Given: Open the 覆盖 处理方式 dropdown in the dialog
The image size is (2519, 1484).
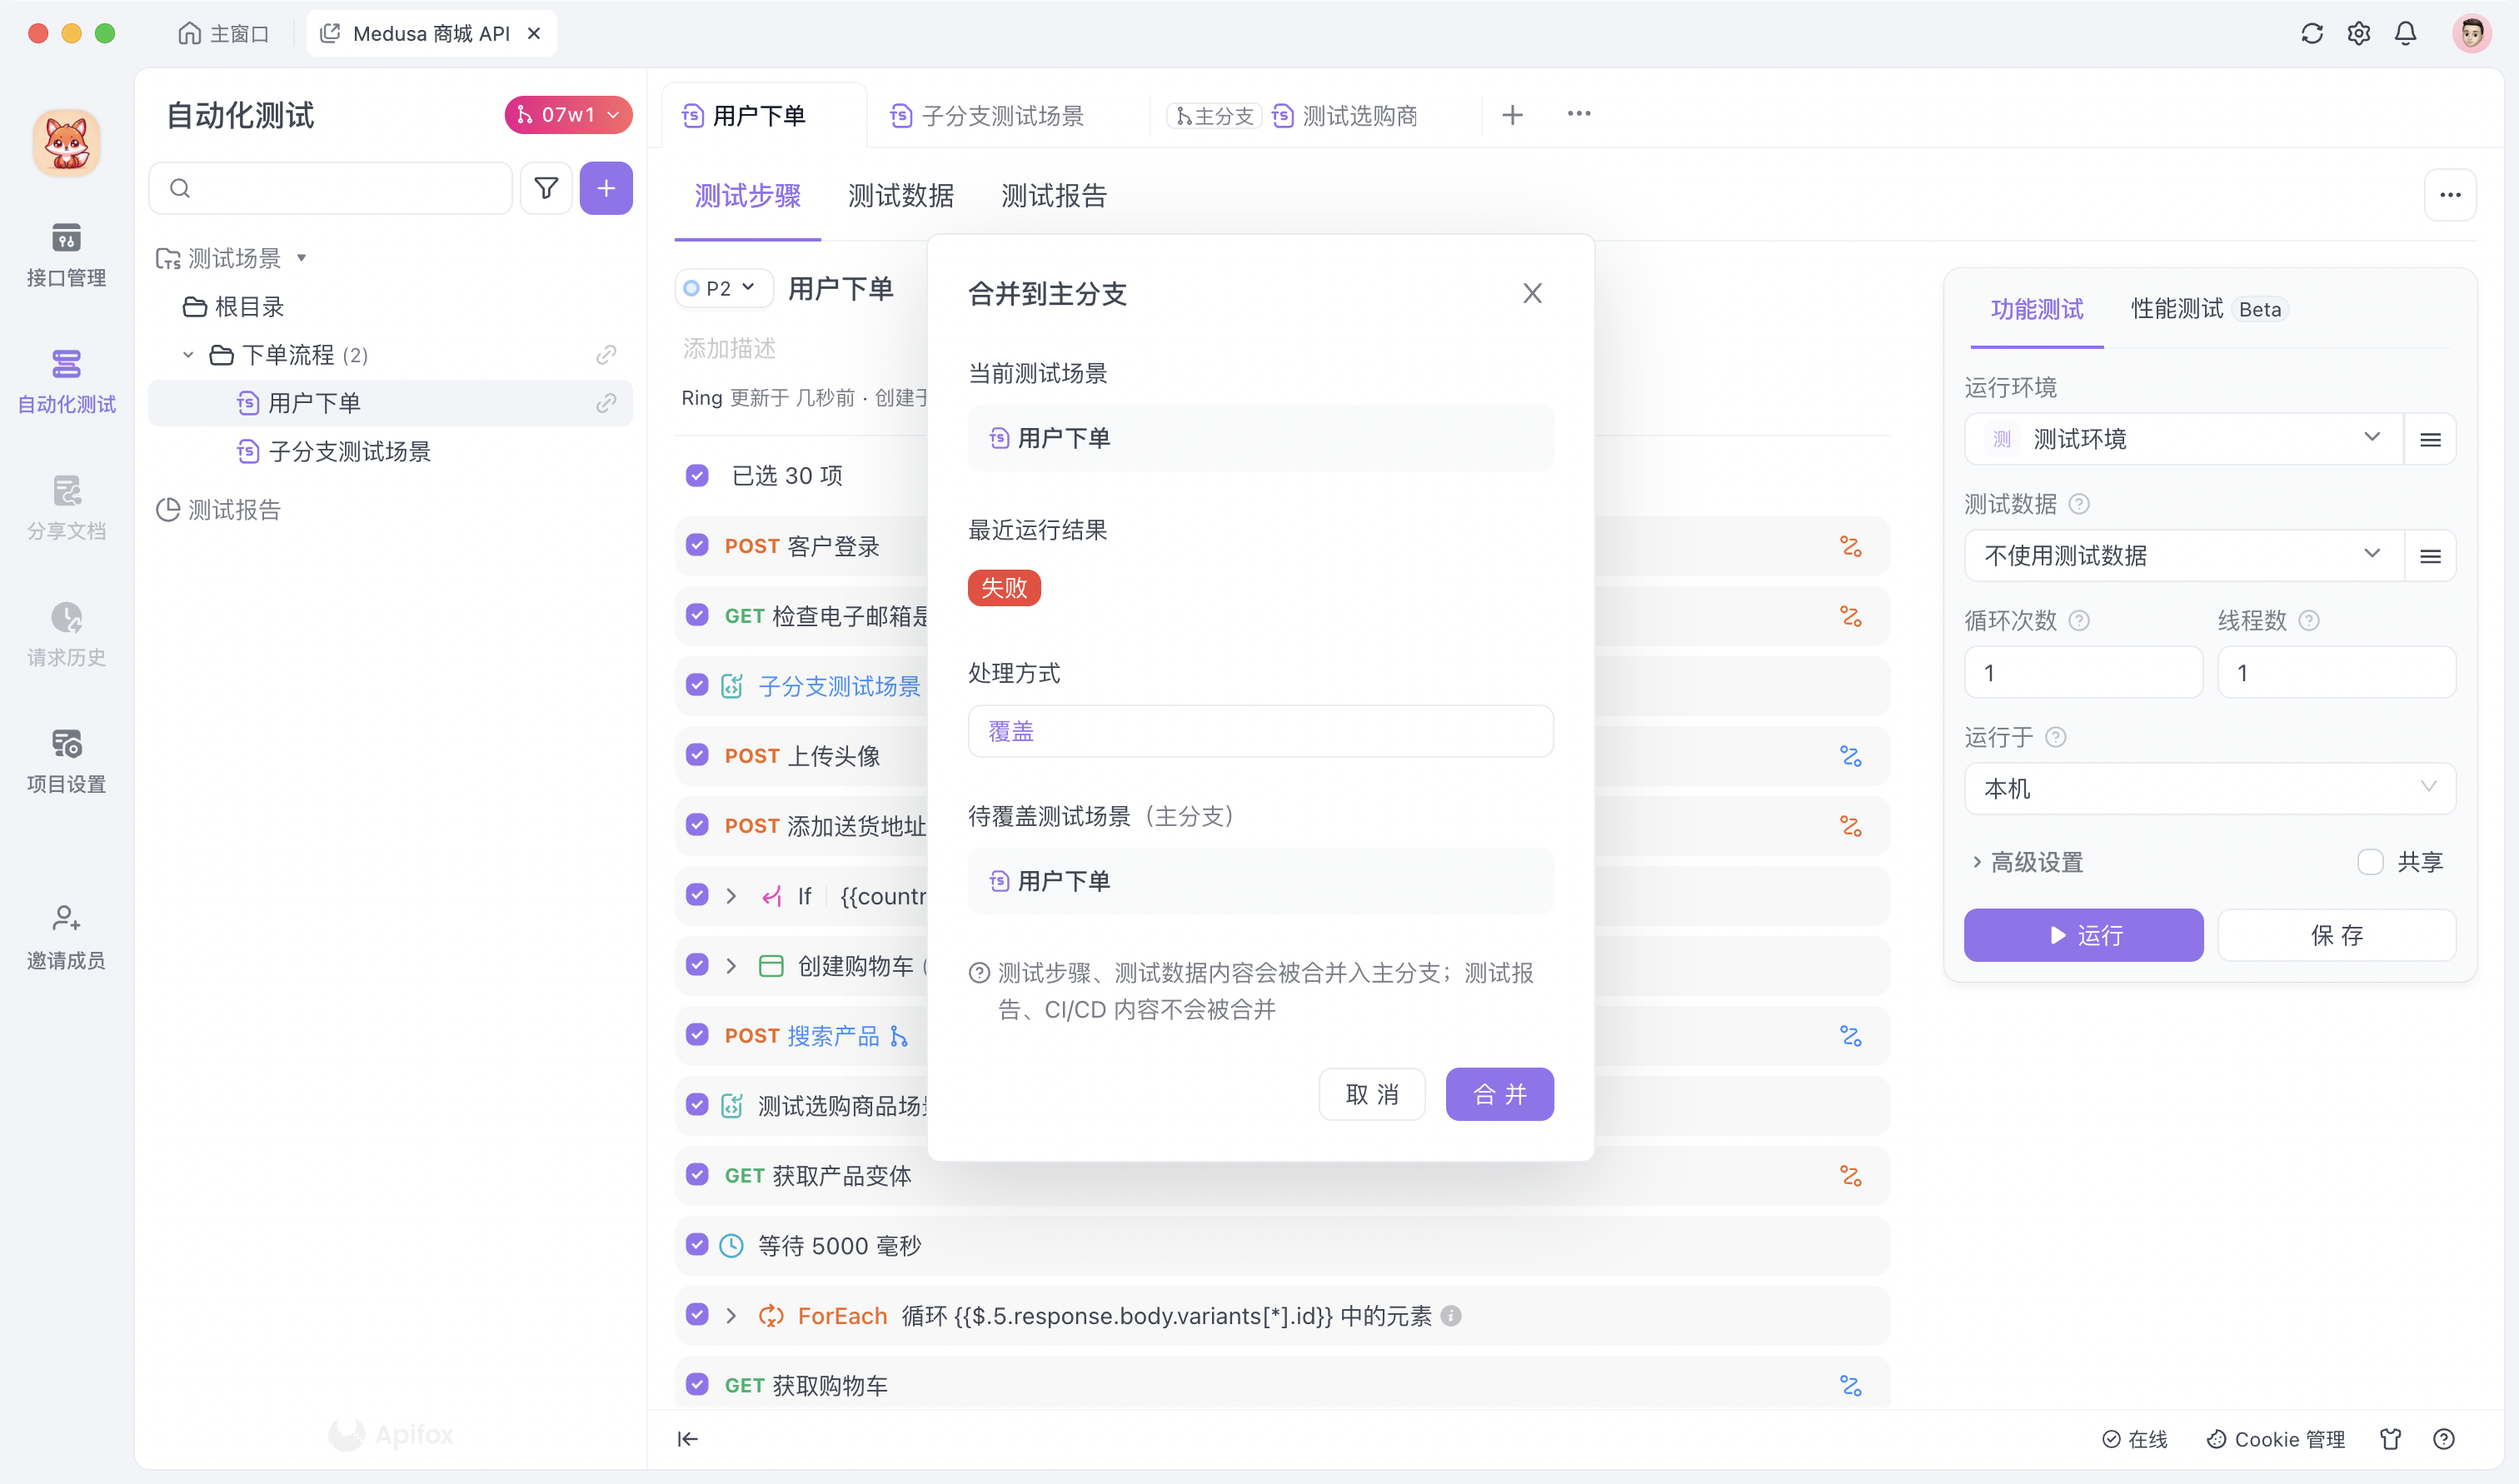Looking at the screenshot, I should tap(1259, 731).
